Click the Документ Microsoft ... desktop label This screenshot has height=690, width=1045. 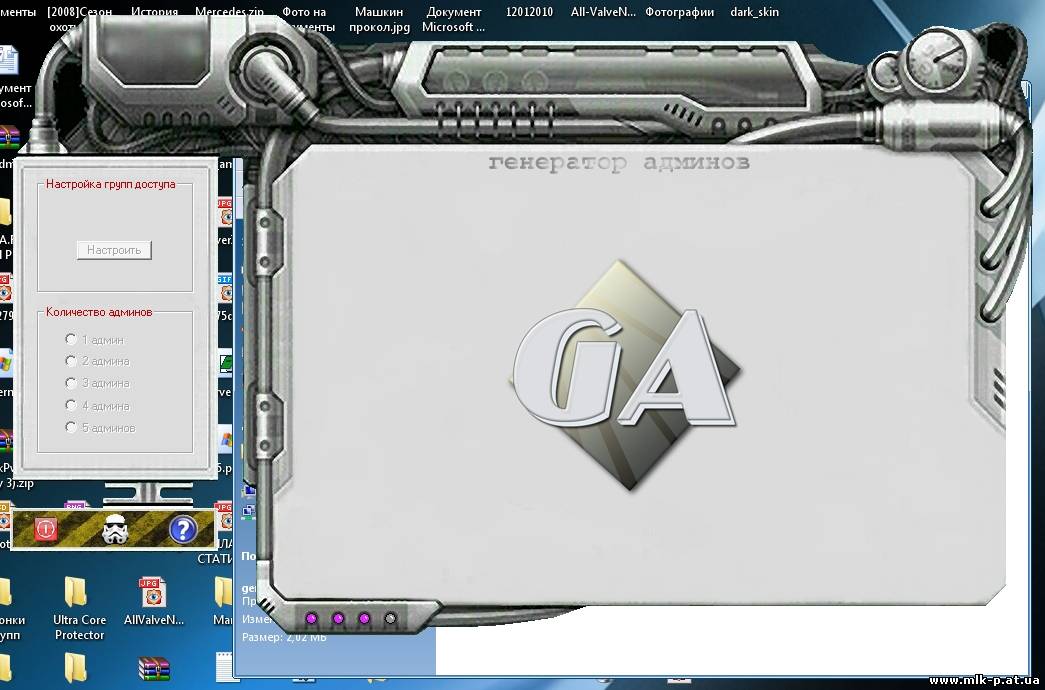click(x=453, y=19)
